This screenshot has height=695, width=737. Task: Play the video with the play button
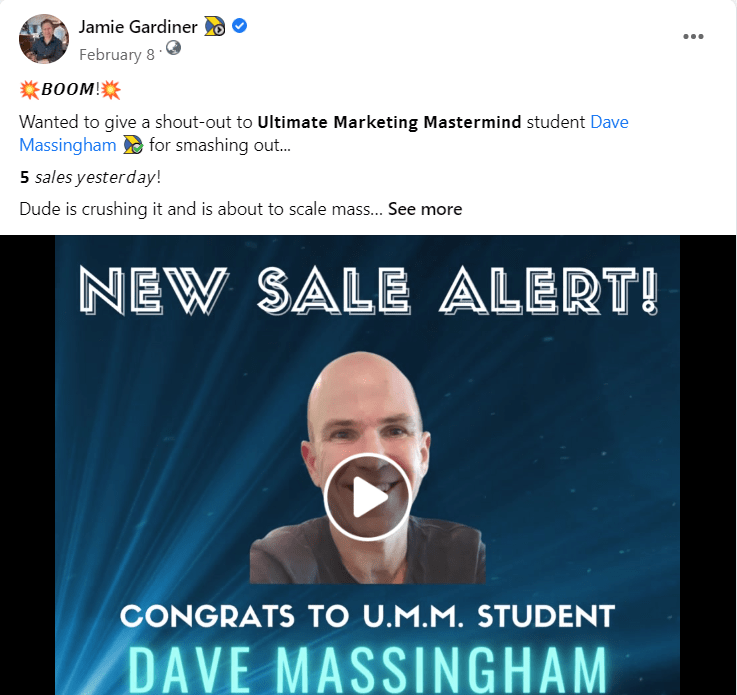click(x=368, y=497)
